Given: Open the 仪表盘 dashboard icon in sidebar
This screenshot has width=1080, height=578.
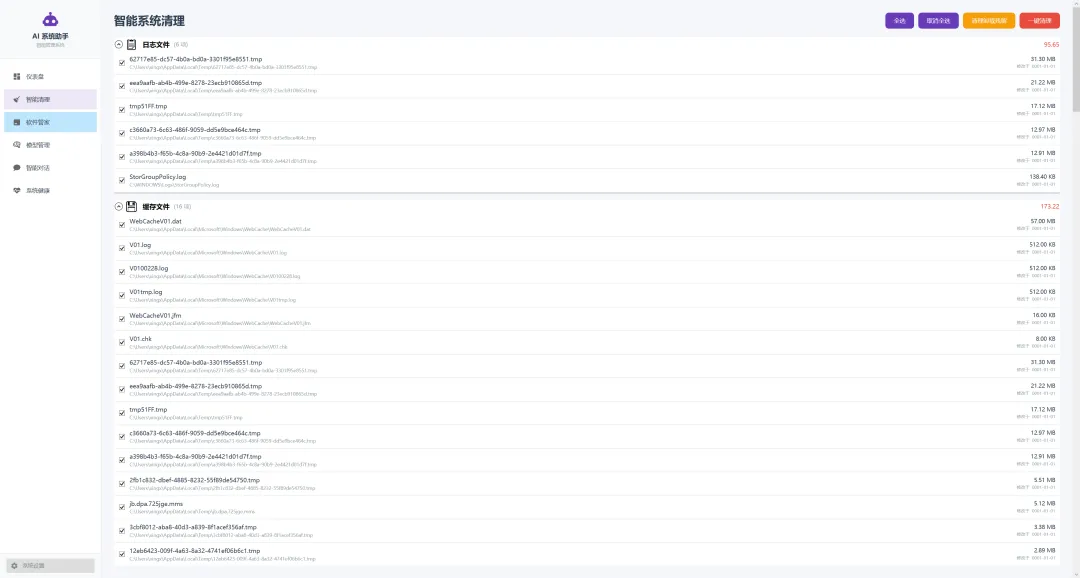Looking at the screenshot, I should [17, 76].
